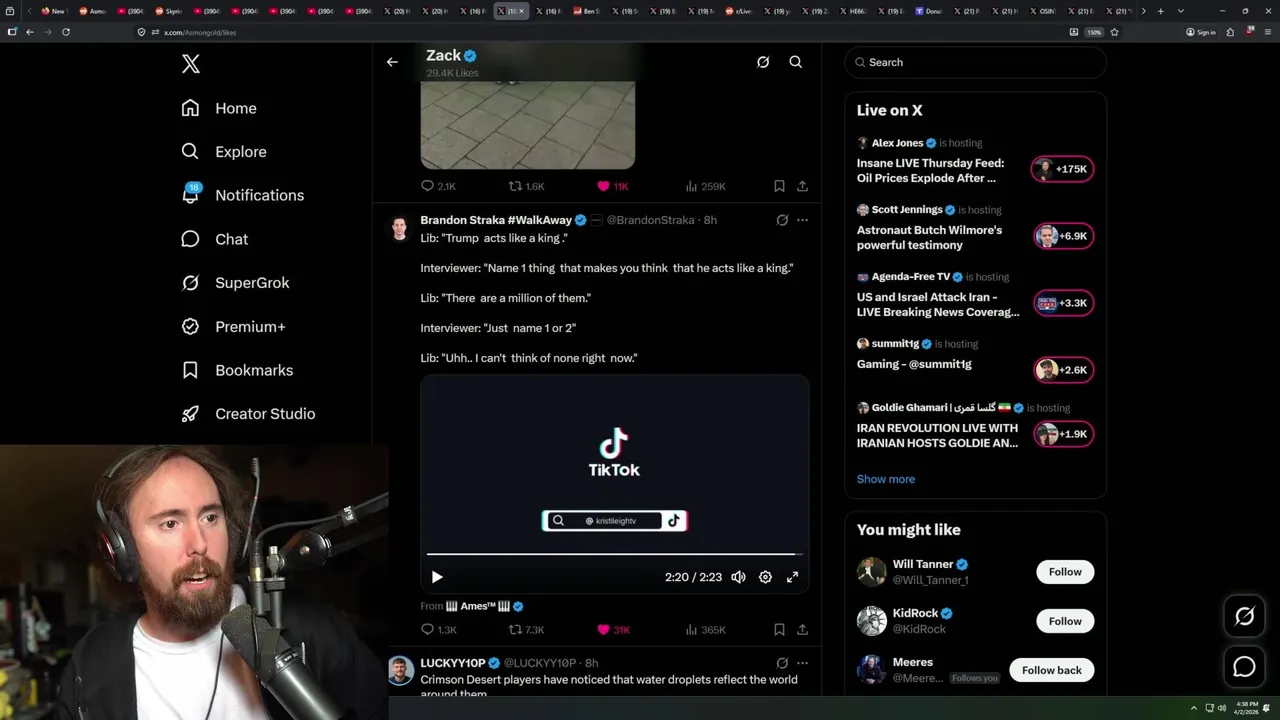Screen dimensions: 1280x720
Task: Search Zack's profile with the magnifier icon
Action: tap(796, 62)
